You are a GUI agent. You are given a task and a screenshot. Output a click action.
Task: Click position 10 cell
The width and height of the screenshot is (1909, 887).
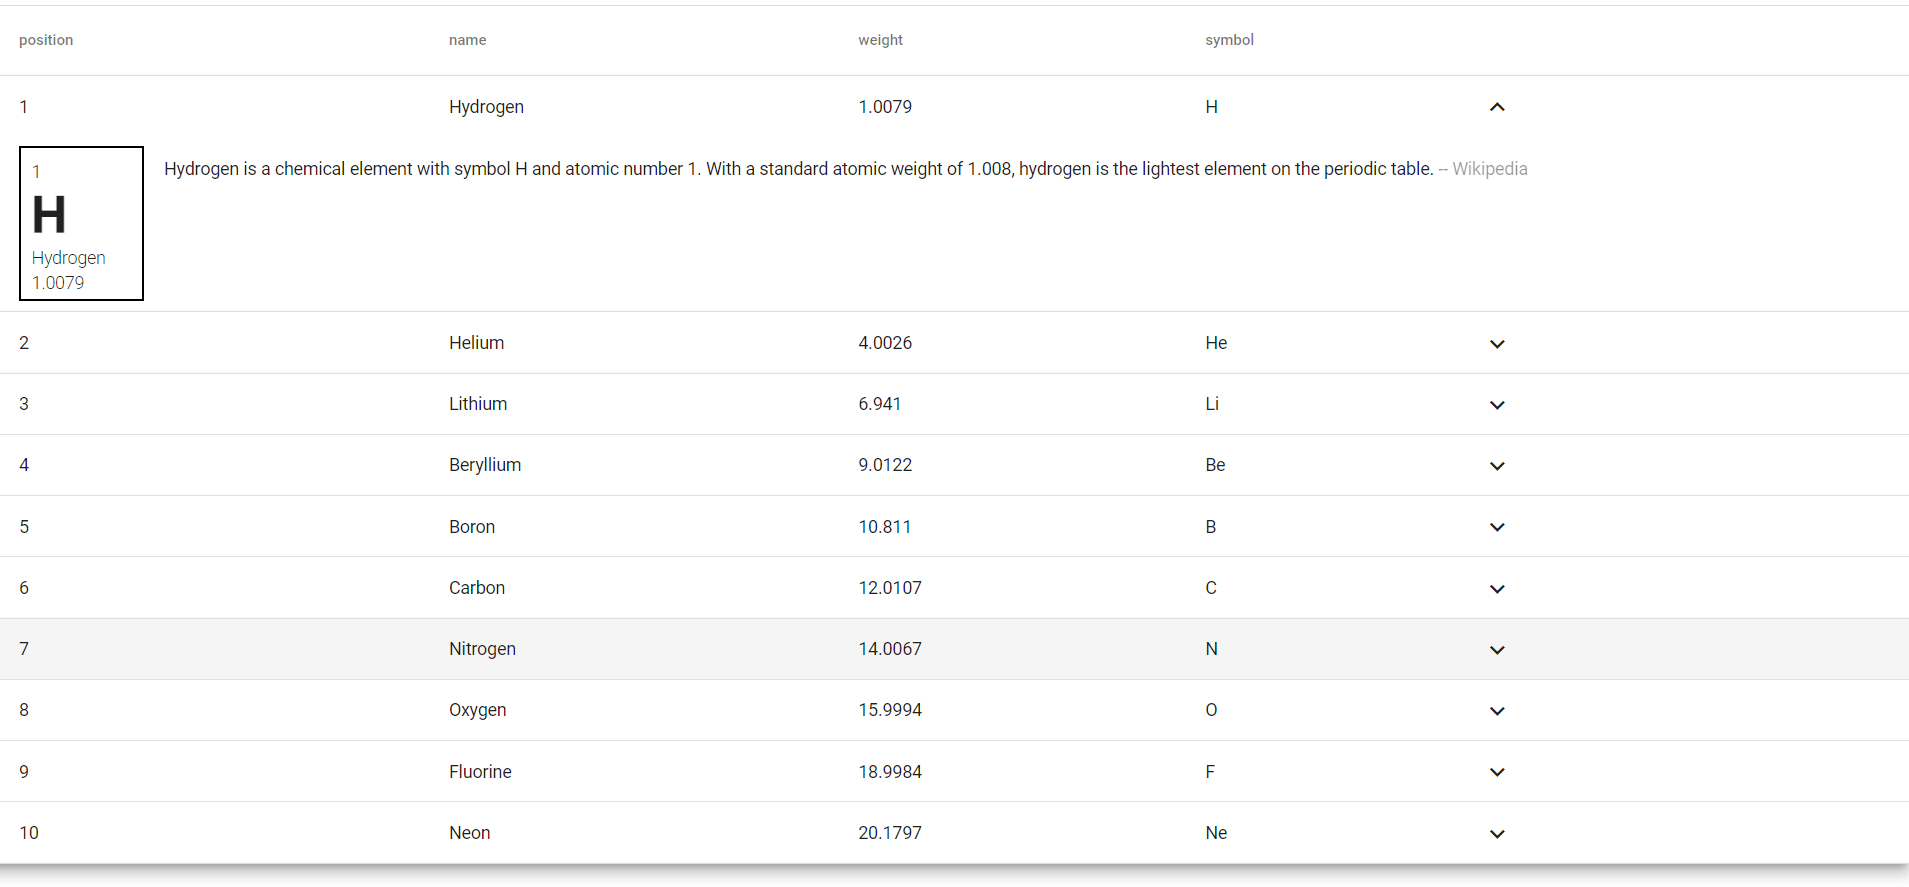pos(29,833)
